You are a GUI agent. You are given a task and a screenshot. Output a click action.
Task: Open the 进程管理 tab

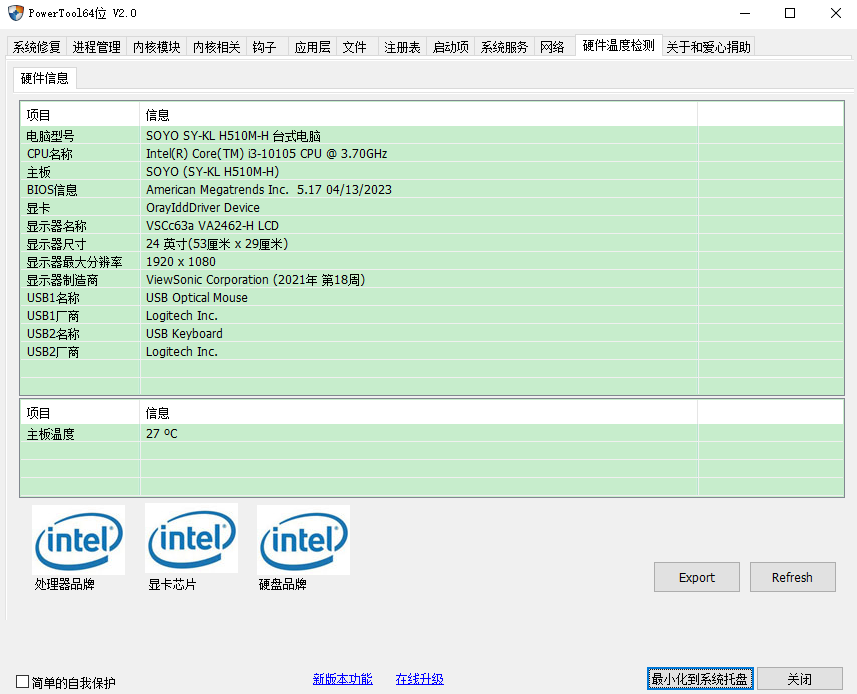tap(97, 47)
